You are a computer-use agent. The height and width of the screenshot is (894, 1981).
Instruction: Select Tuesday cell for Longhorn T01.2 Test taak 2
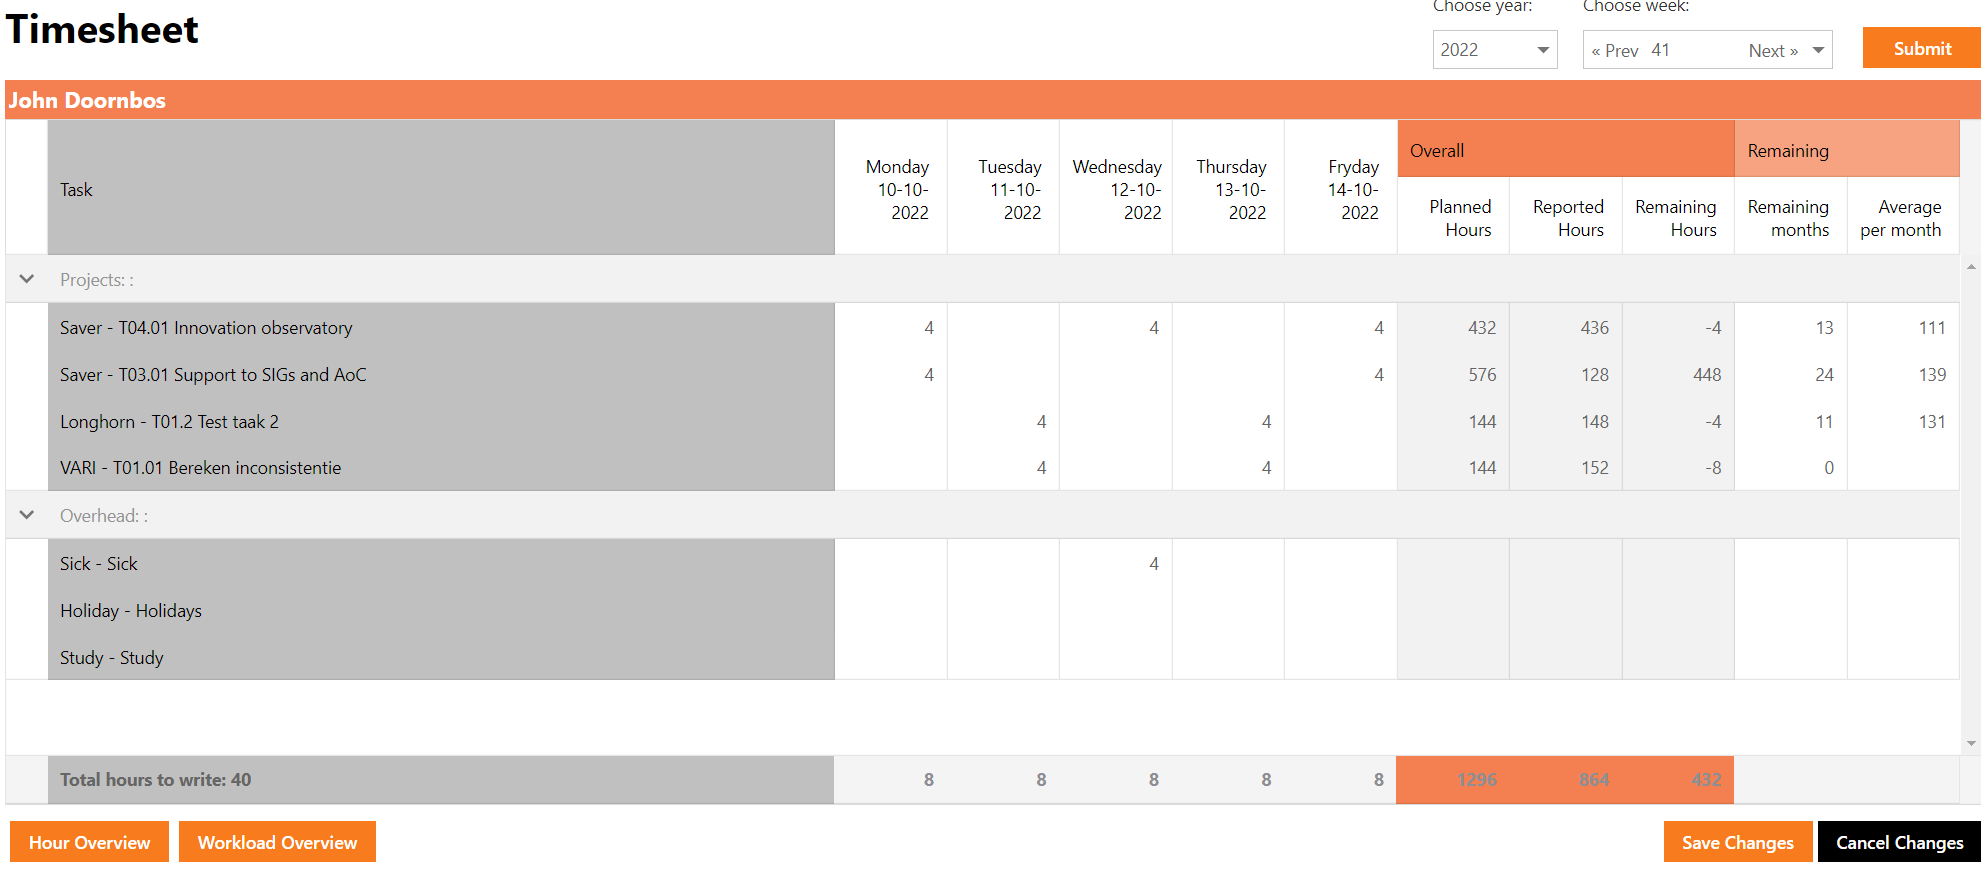click(x=1003, y=421)
